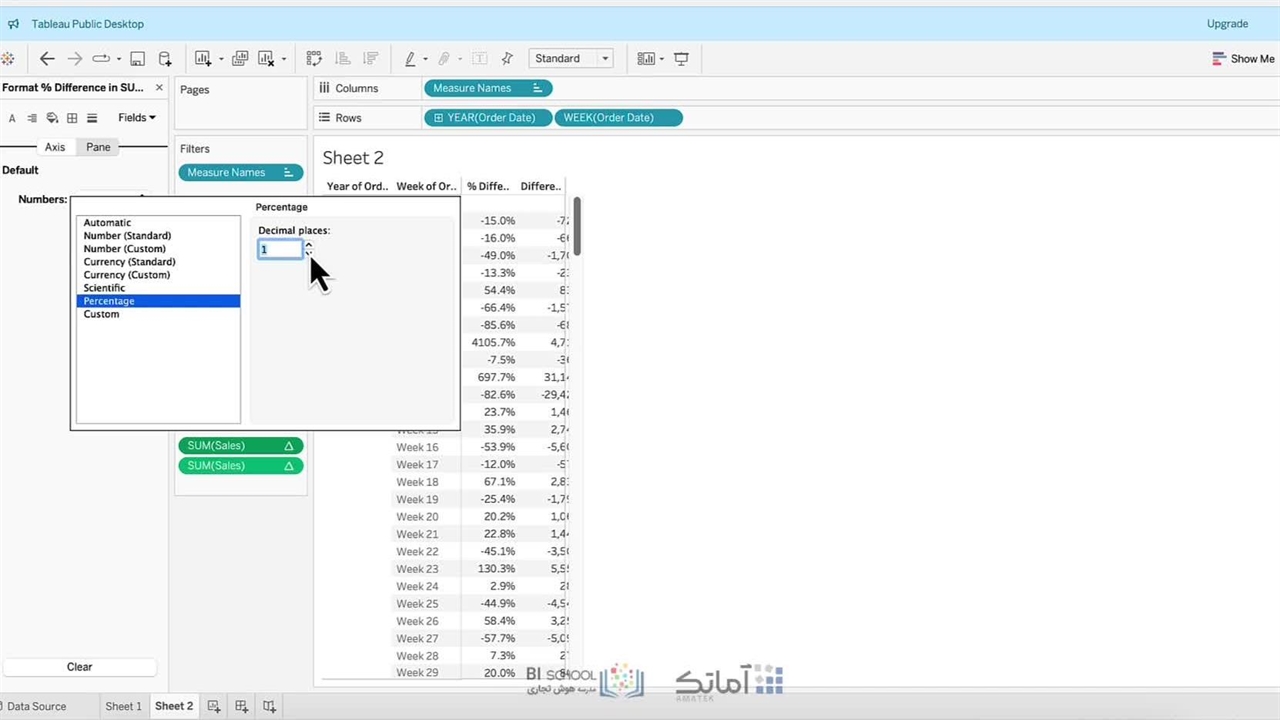1280x720 pixels.
Task: Switch to the Sheet 1 tab
Action: [123, 706]
